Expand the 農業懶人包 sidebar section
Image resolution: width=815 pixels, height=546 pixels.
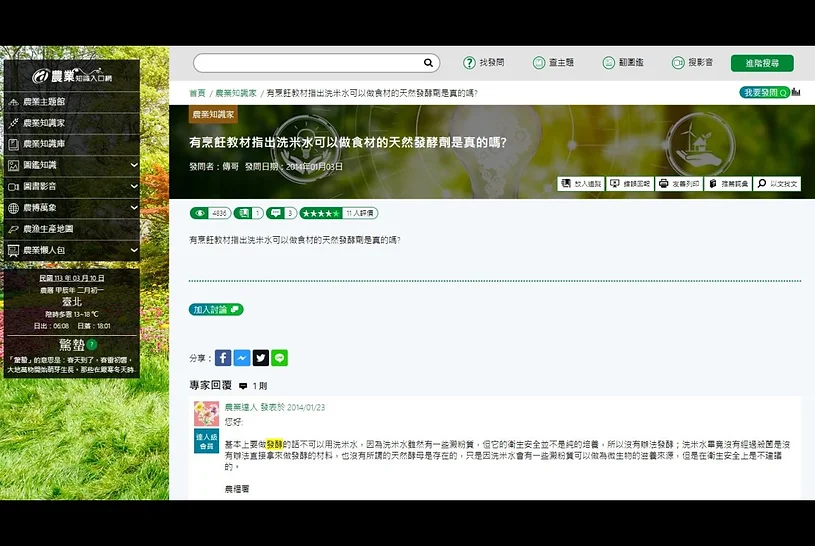(134, 250)
